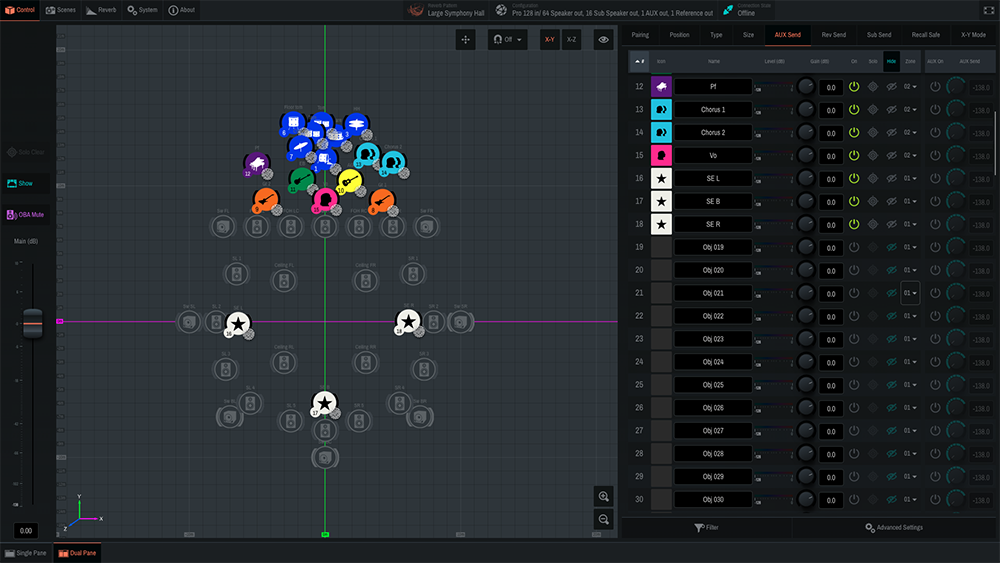Click the star icon of SE B row
Screen dimensions: 1000x563
(x=662, y=201)
